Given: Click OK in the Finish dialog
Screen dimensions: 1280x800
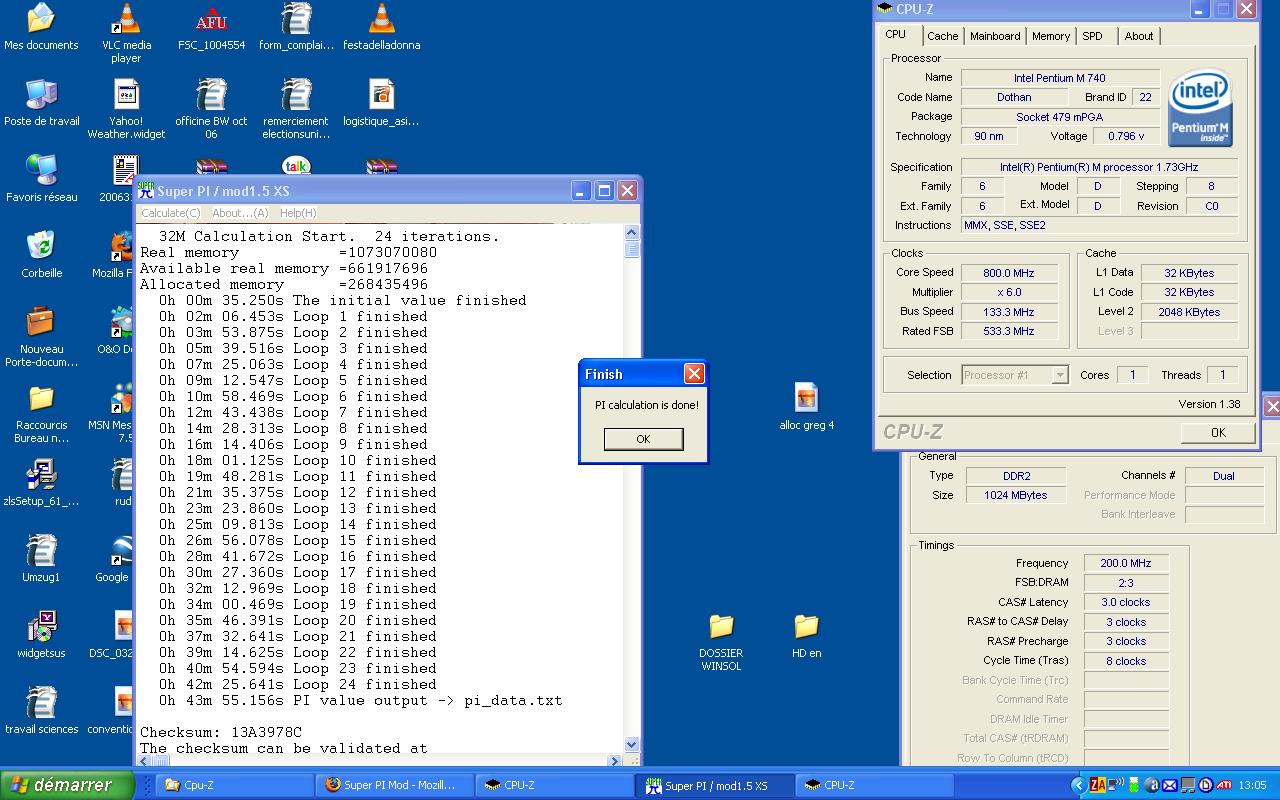Looking at the screenshot, I should 643,439.
